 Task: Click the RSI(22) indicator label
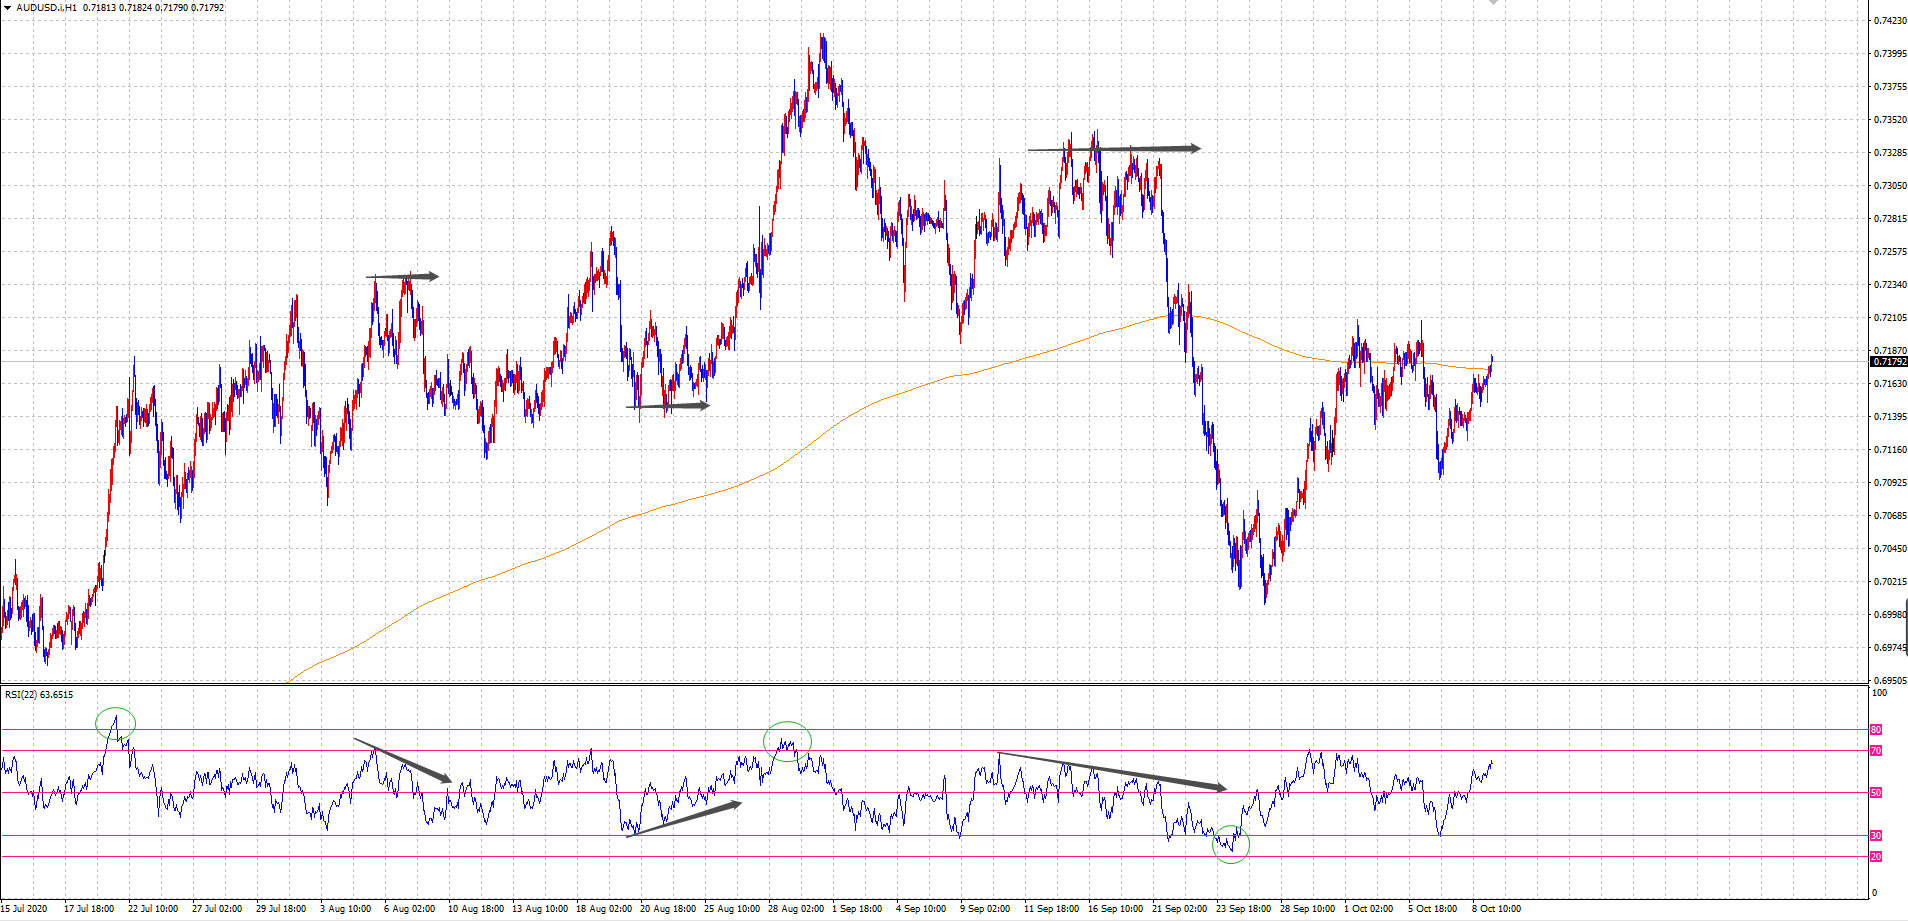coord(39,695)
